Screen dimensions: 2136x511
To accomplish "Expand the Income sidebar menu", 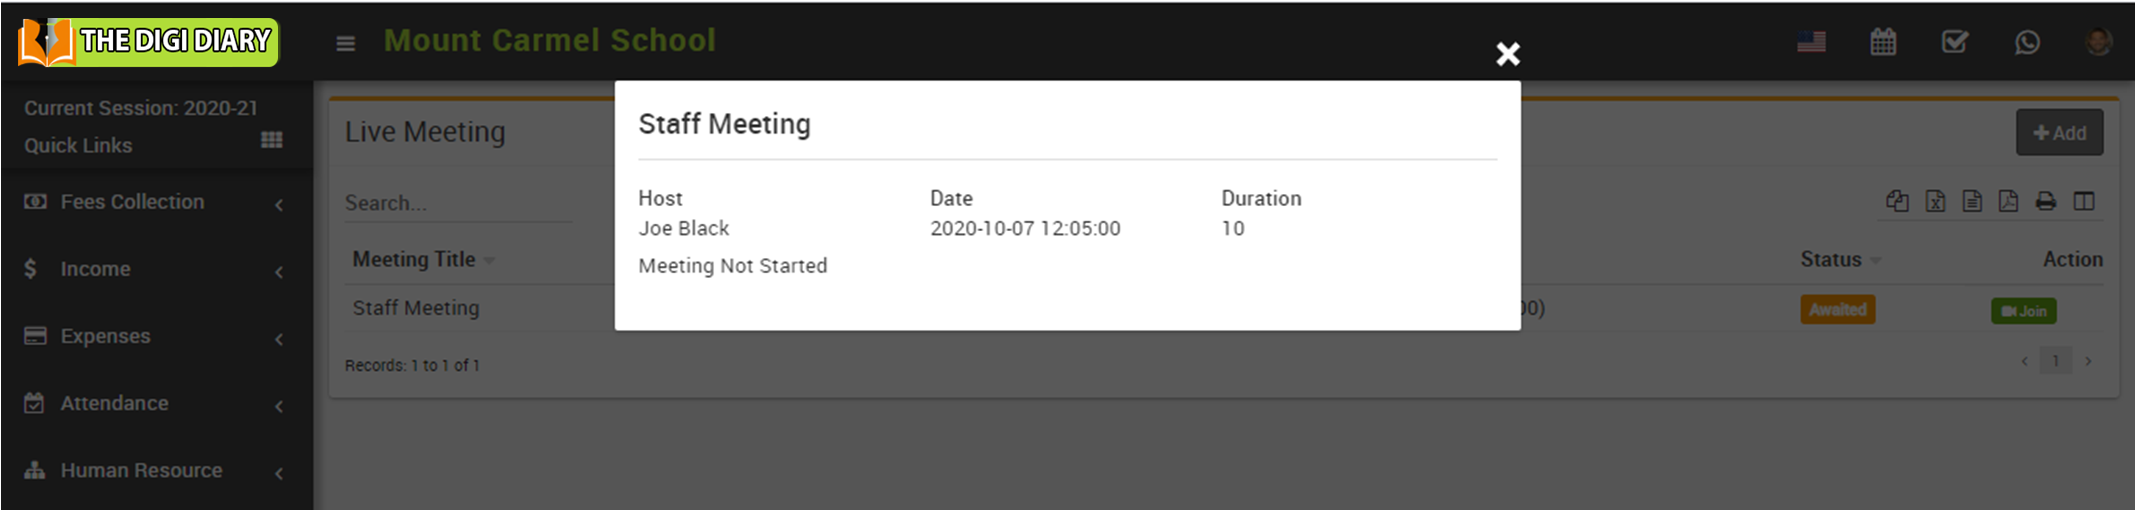I will pos(95,269).
